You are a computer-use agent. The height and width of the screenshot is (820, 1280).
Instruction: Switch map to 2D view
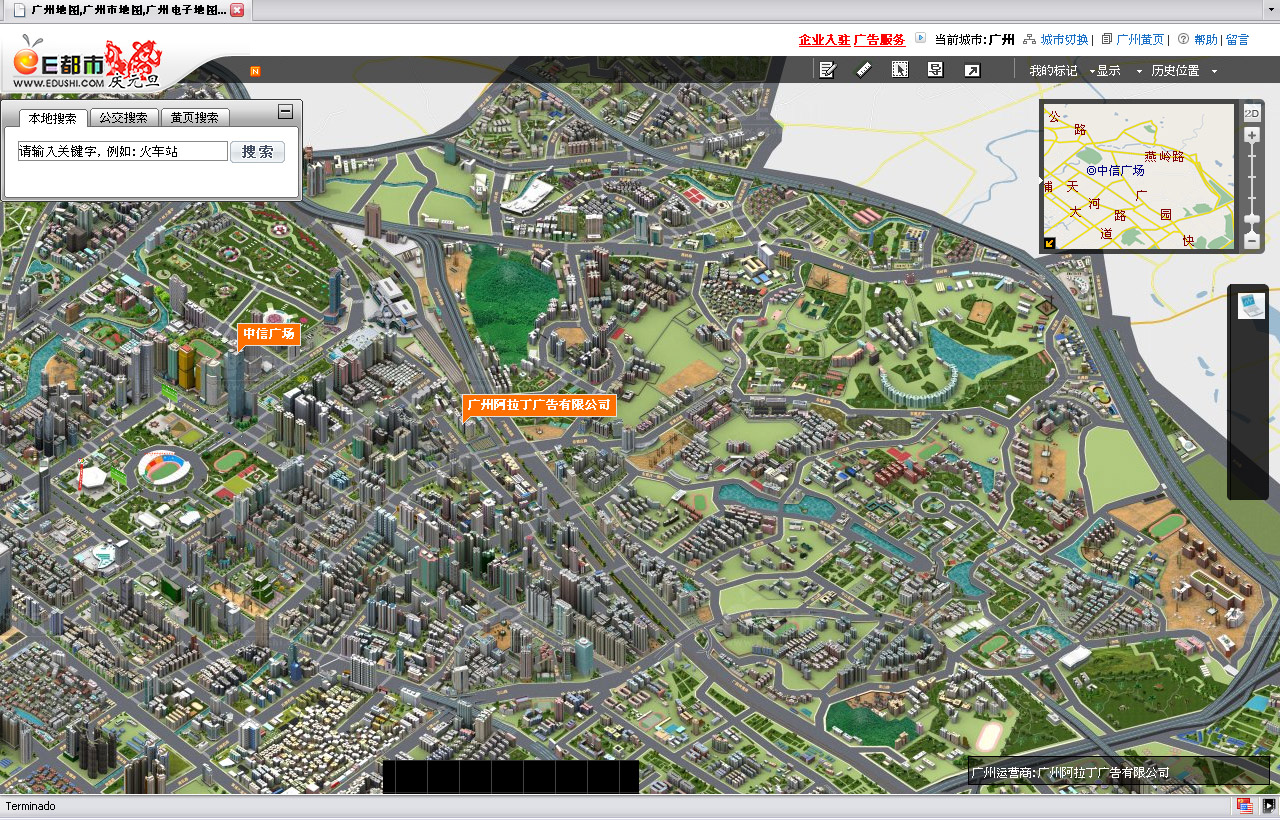[1252, 113]
